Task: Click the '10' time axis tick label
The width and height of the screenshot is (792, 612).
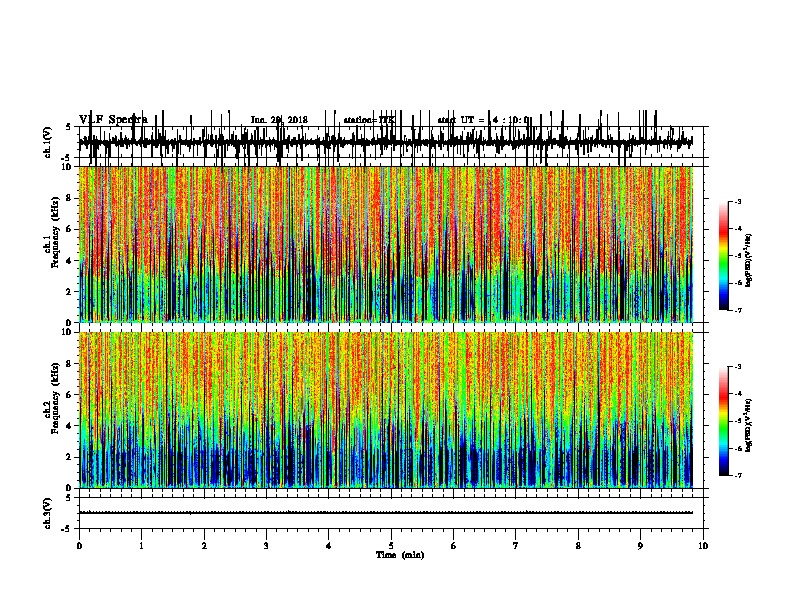Action: (x=703, y=546)
